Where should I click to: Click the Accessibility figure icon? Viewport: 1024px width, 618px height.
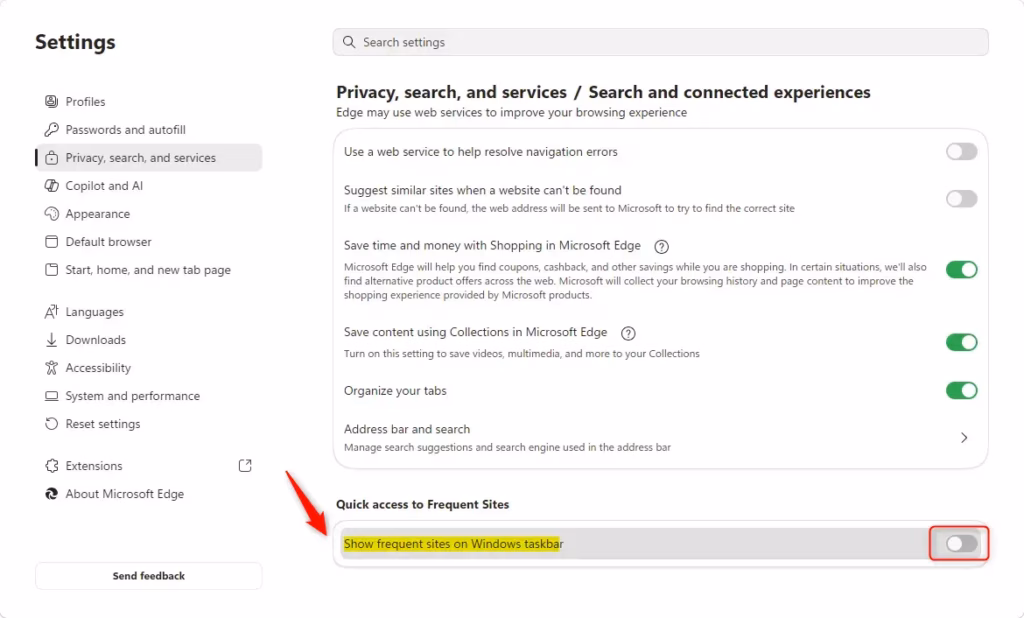coord(51,368)
